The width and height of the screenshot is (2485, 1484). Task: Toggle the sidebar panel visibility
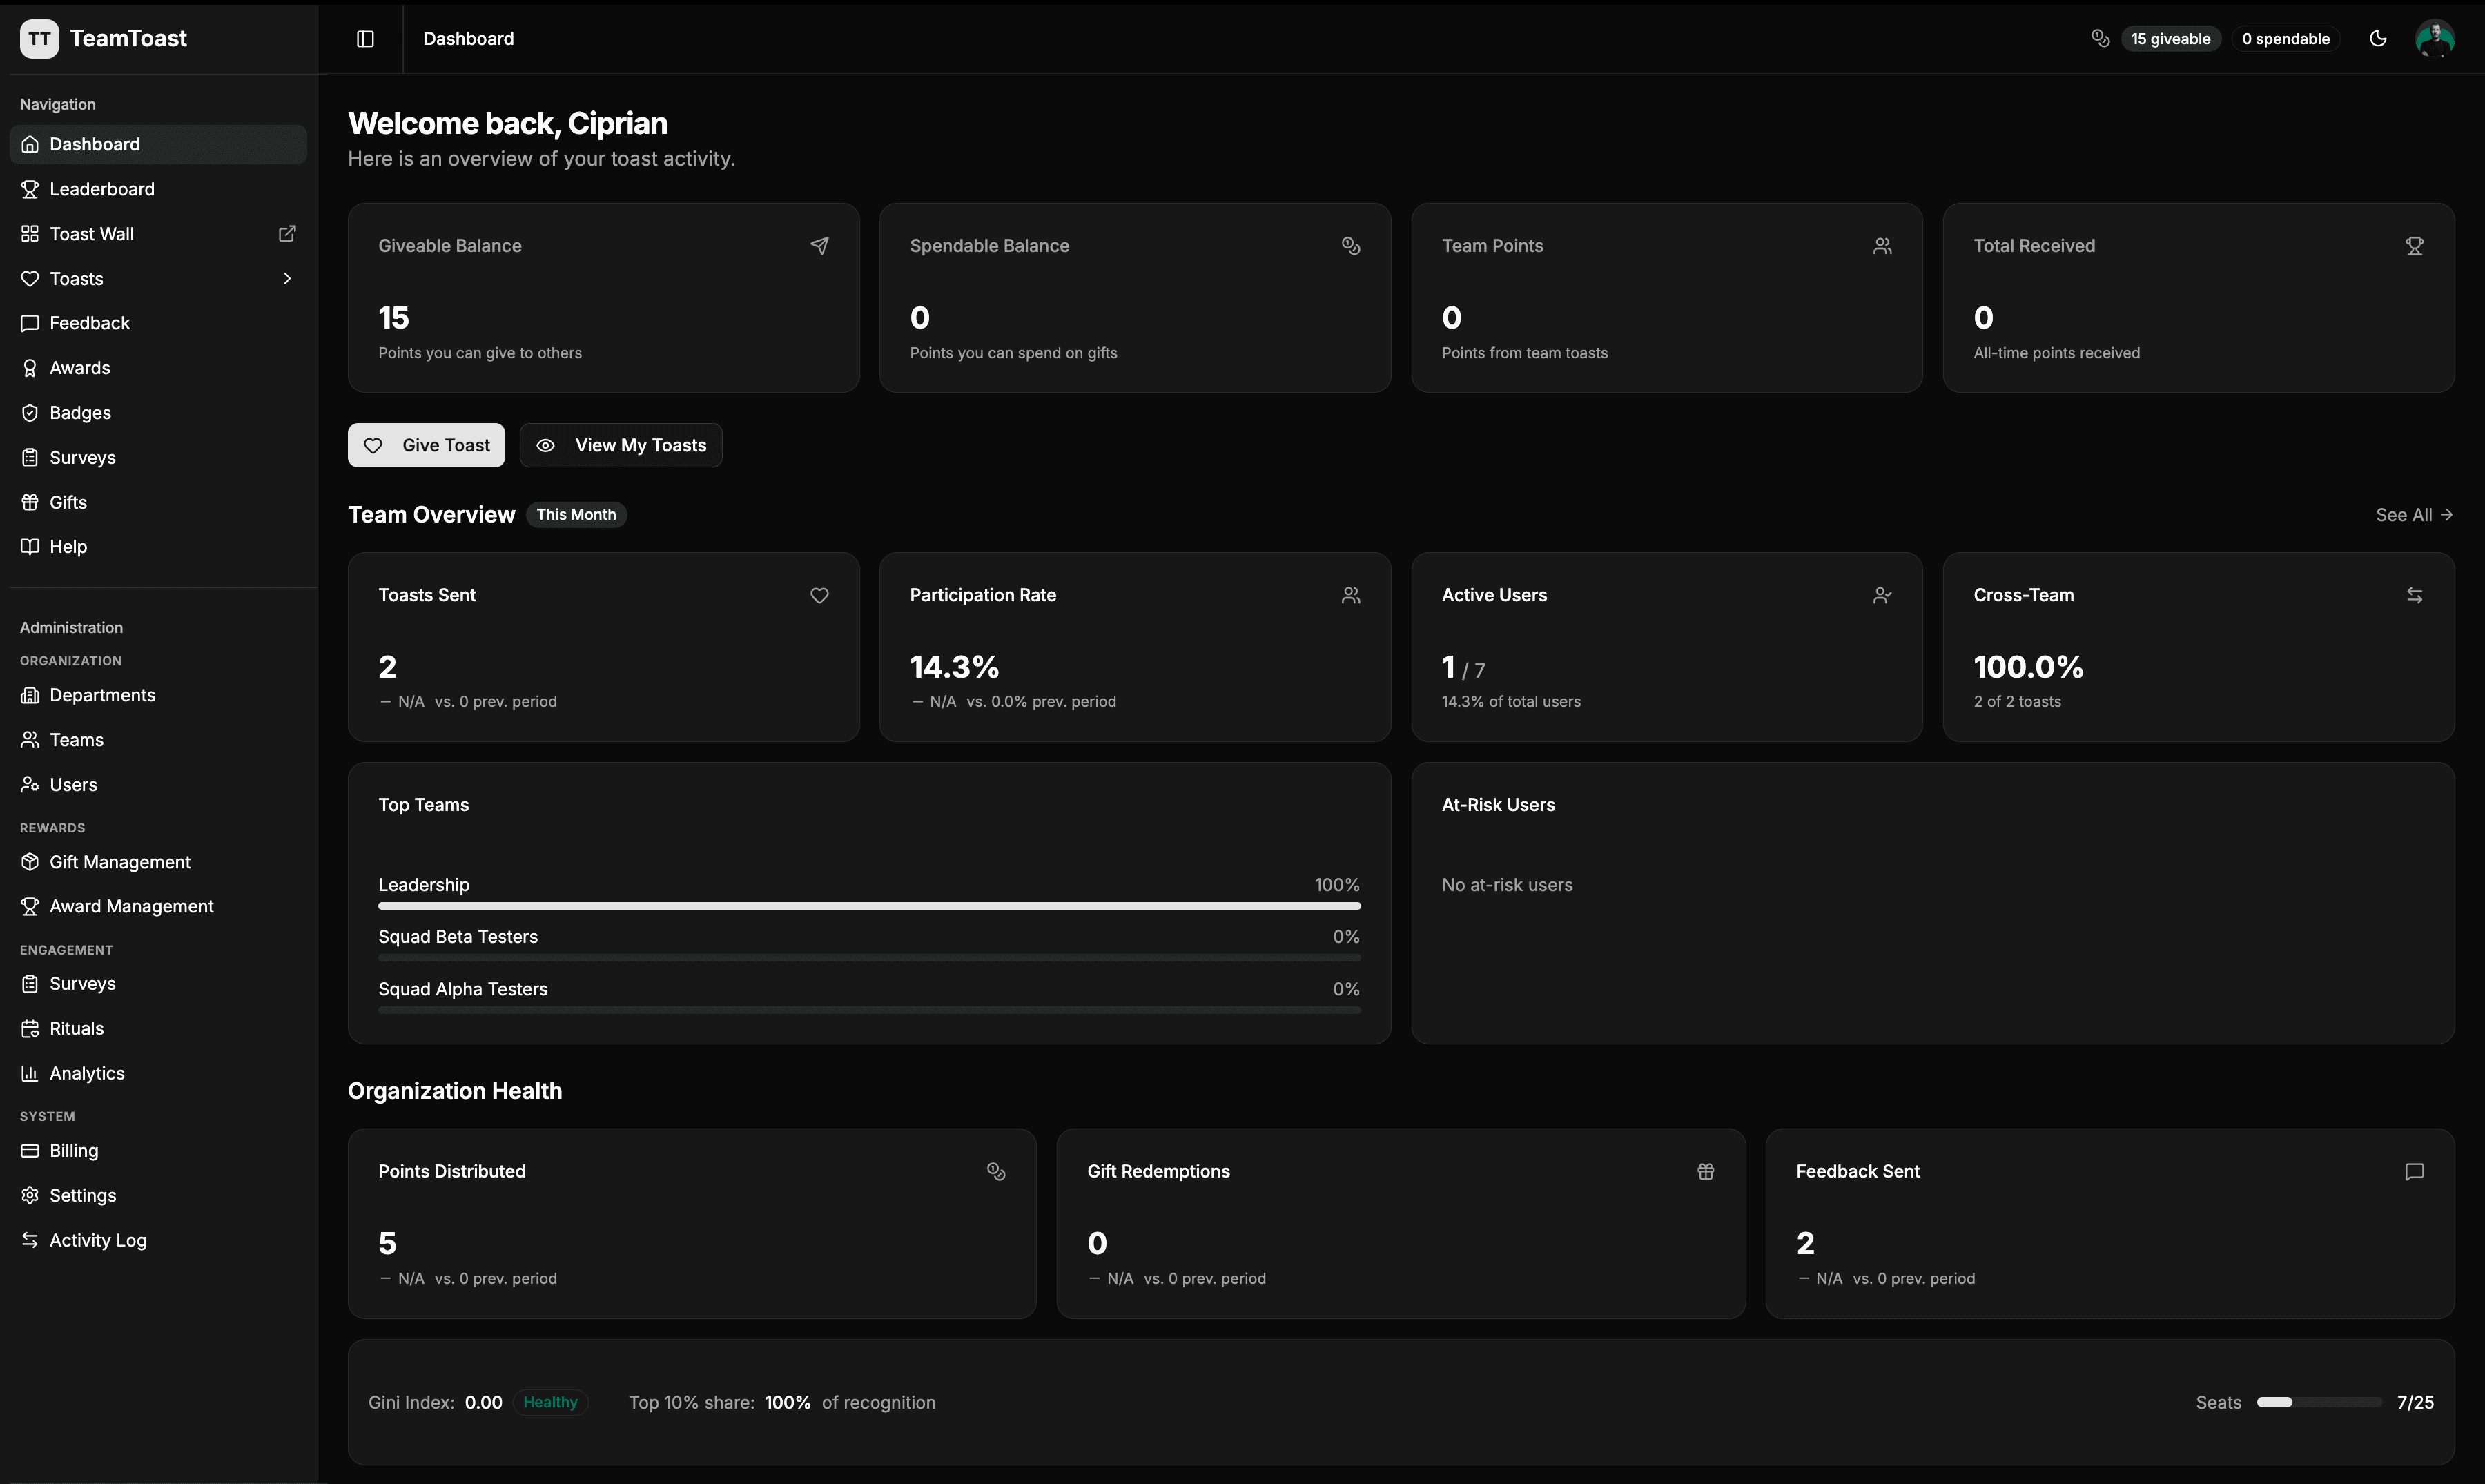tap(364, 38)
